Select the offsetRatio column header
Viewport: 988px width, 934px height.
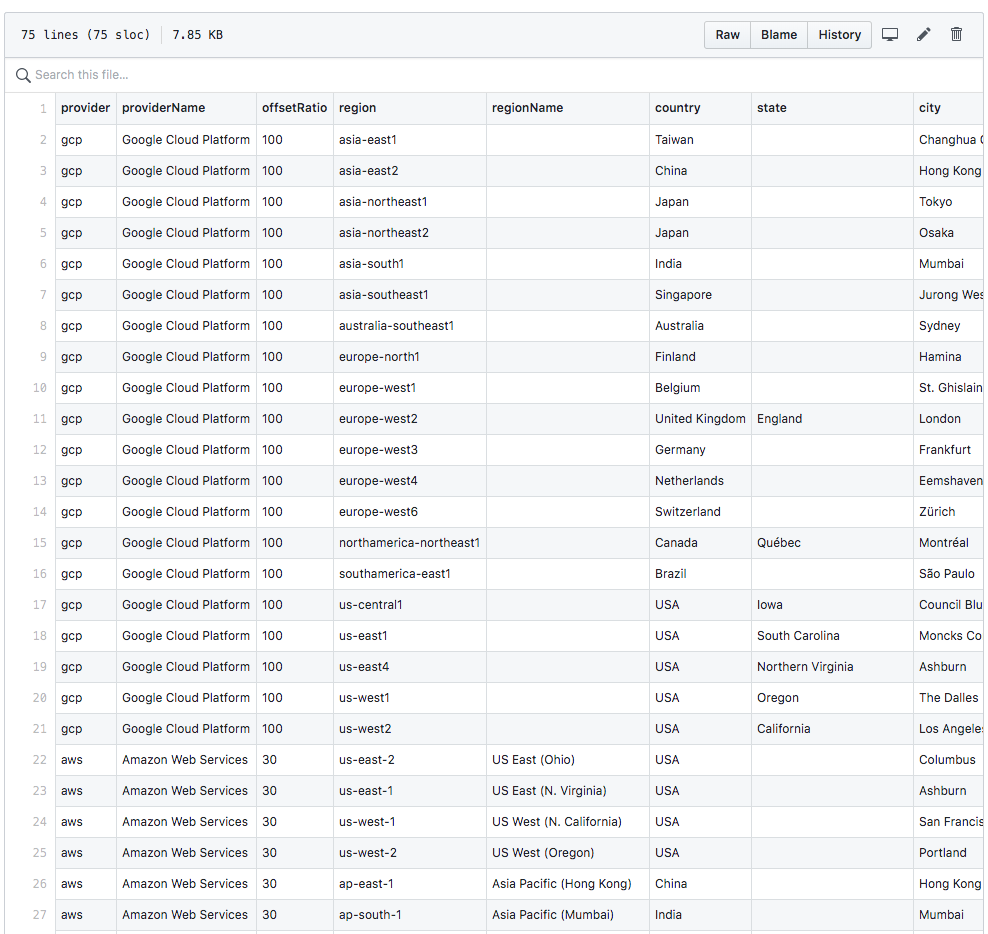(x=295, y=108)
